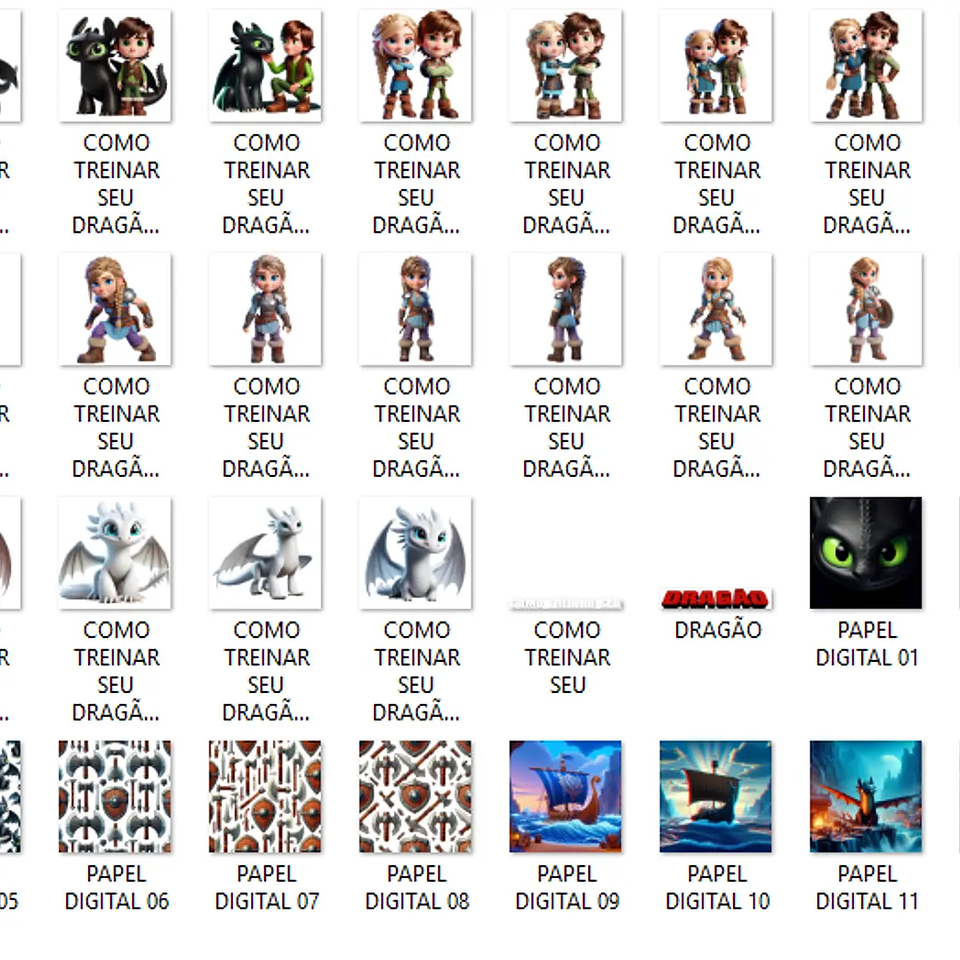Select Astrid thumbnail with purple leggings
Screen dimensions: 960x960
(x=115, y=308)
